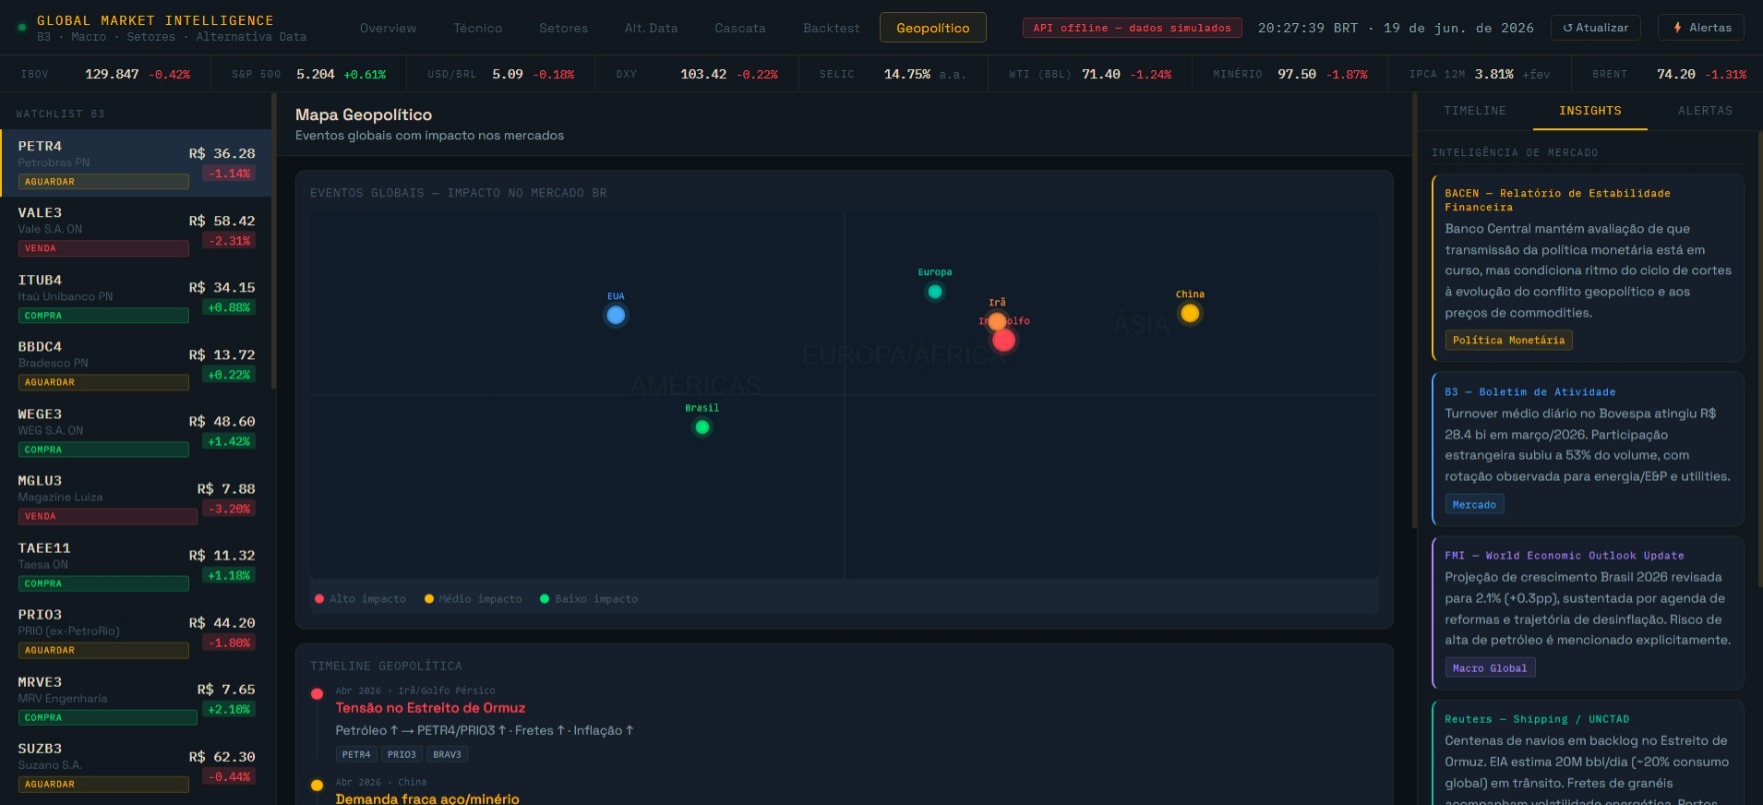Select SUZB3 in the watchlist
The height and width of the screenshot is (805, 1763).
tap(136, 766)
